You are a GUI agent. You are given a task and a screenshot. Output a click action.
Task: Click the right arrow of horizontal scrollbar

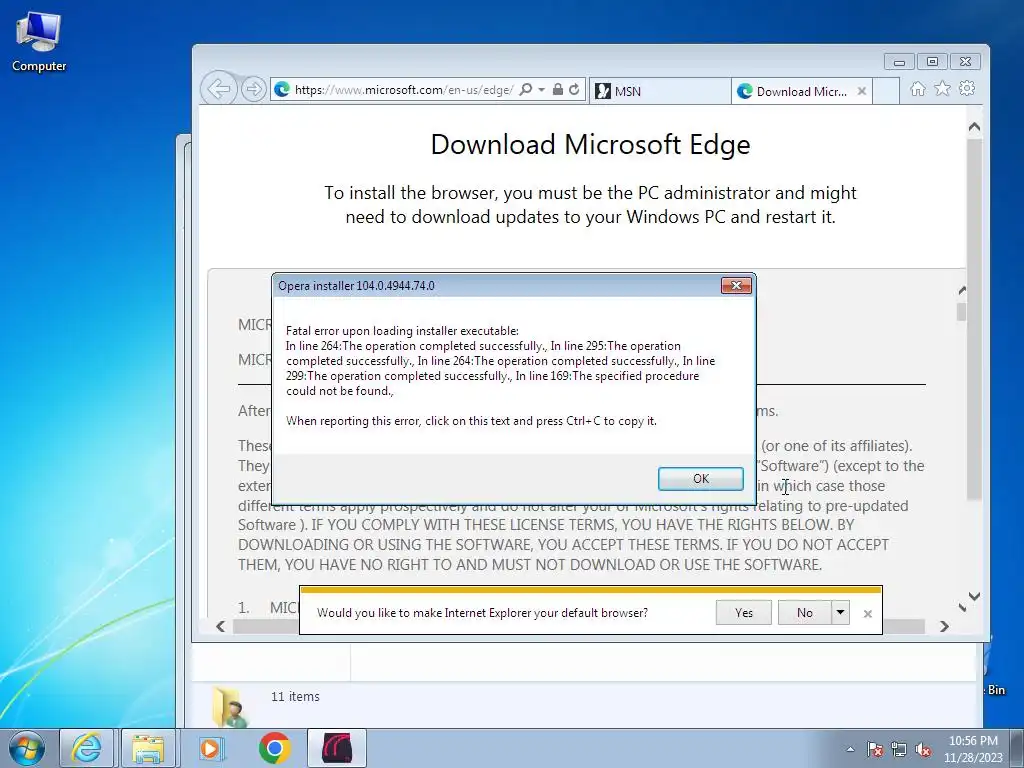coord(944,626)
